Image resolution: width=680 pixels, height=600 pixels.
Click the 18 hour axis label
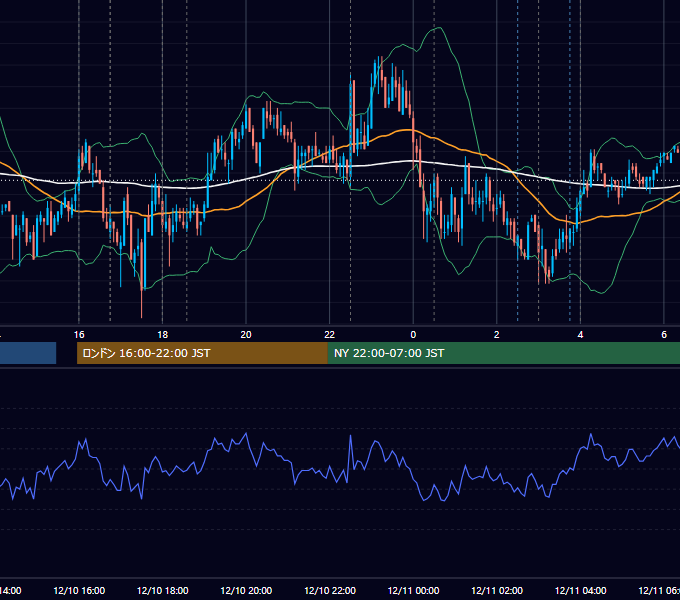pyautogui.click(x=163, y=335)
